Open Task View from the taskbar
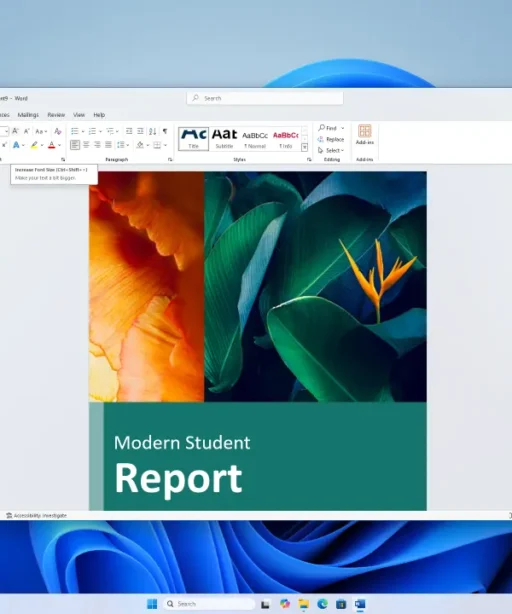The image size is (512, 614). [265, 604]
